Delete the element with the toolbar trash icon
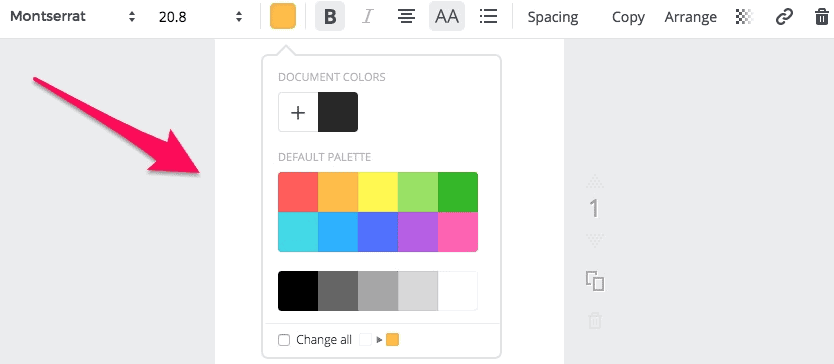834x364 pixels. [822, 17]
